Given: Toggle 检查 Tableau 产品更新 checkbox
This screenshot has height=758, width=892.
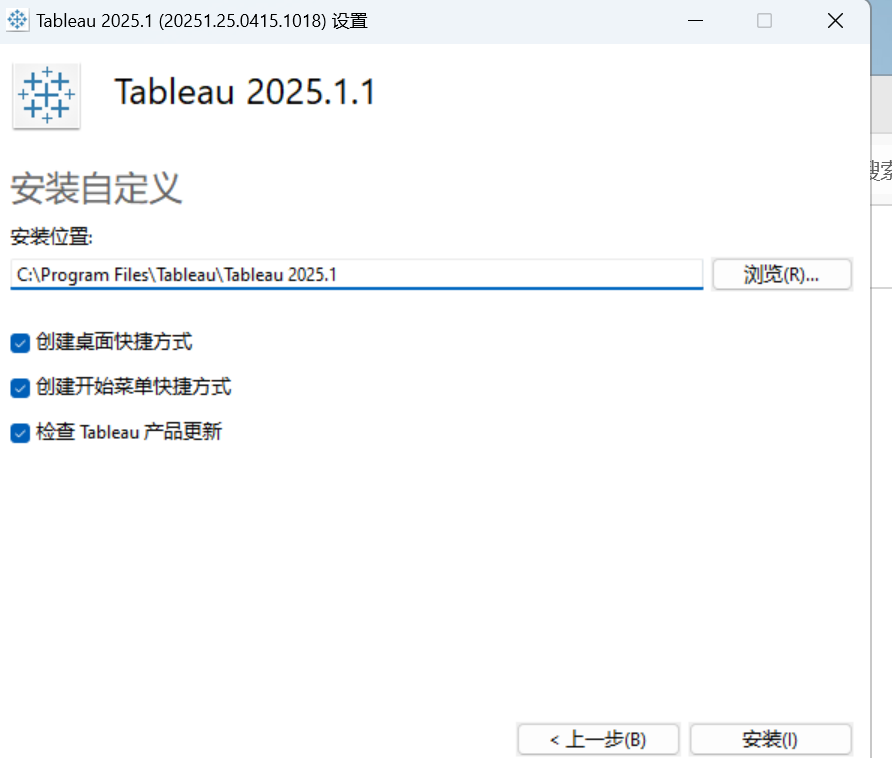Looking at the screenshot, I should click(20, 433).
